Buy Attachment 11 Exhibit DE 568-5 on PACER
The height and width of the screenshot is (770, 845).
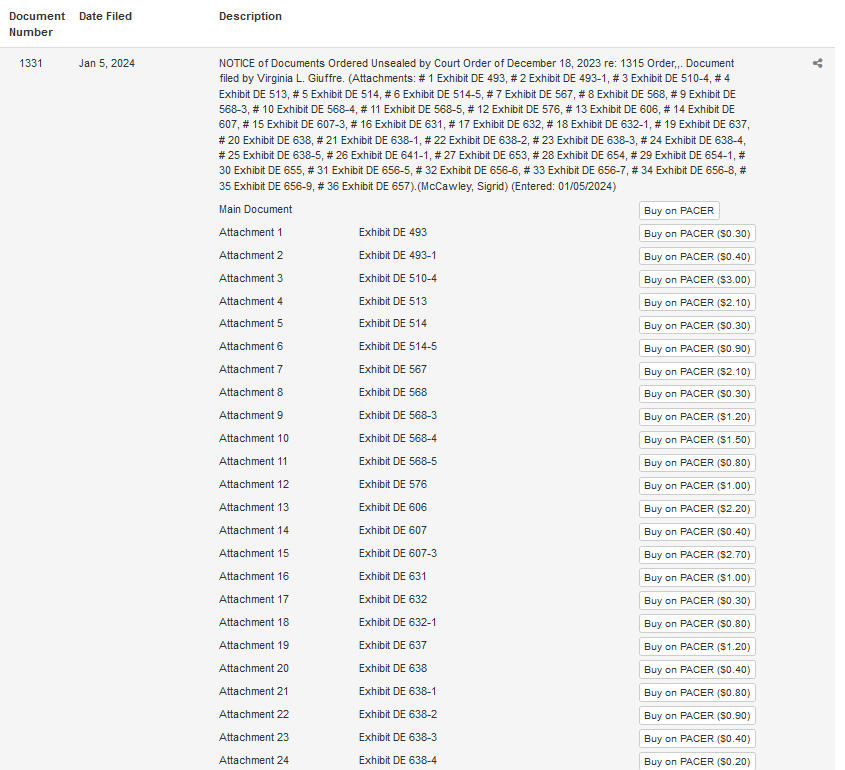pos(697,463)
